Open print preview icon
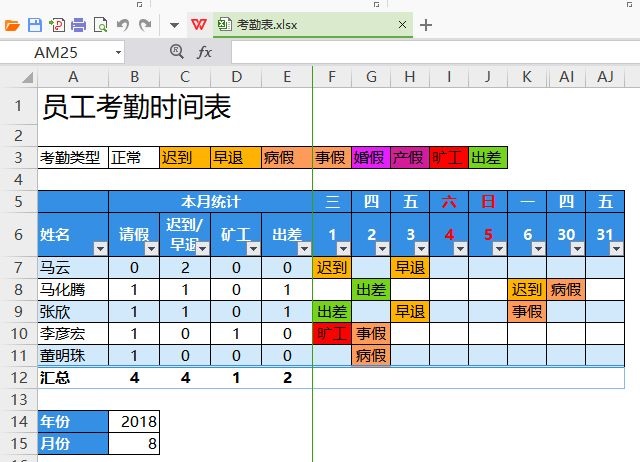Viewport: 640px width, 462px height. (x=100, y=25)
